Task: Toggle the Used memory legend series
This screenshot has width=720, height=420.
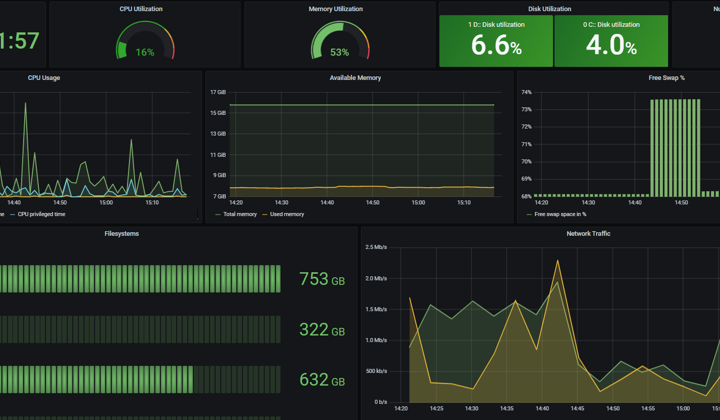Action: 283,214
